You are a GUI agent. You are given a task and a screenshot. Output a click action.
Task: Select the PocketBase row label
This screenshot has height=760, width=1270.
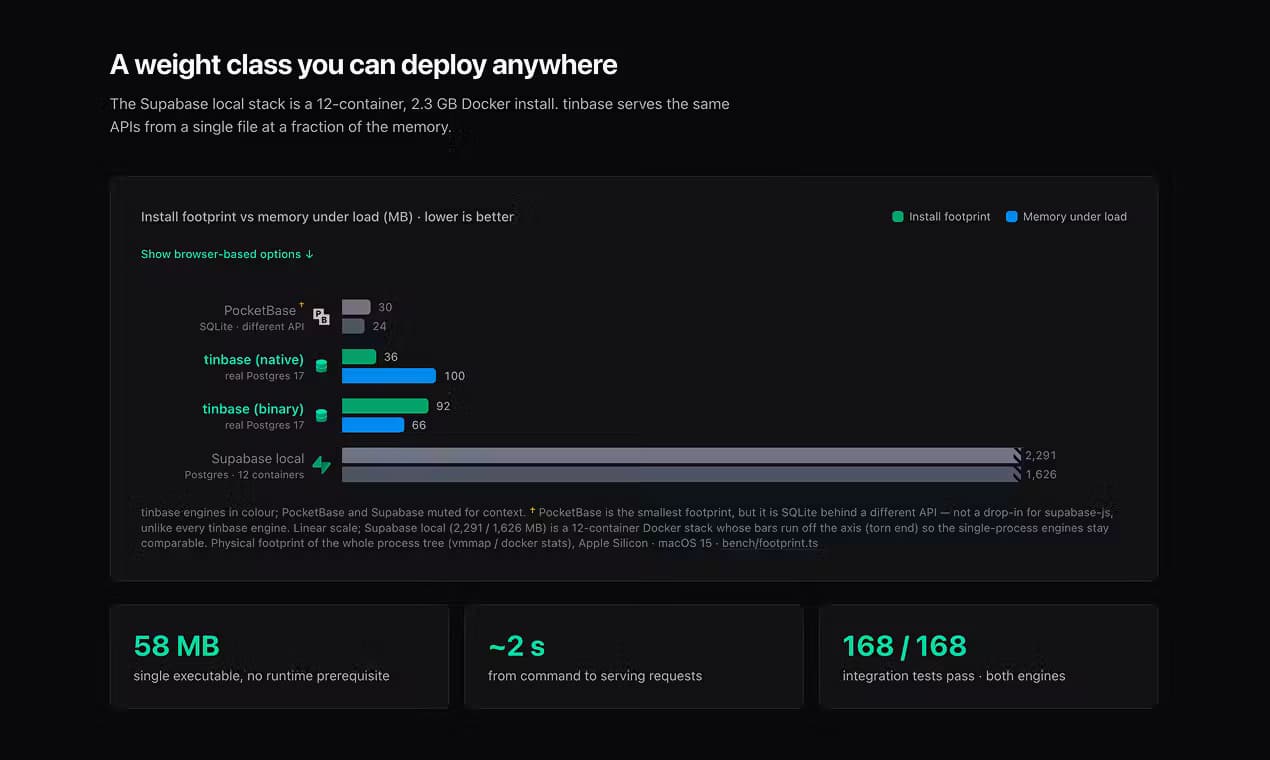click(x=260, y=310)
